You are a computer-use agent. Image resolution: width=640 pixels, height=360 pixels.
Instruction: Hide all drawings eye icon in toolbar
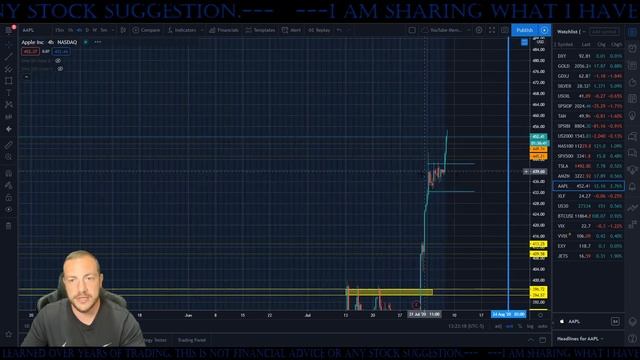pyautogui.click(x=9, y=209)
